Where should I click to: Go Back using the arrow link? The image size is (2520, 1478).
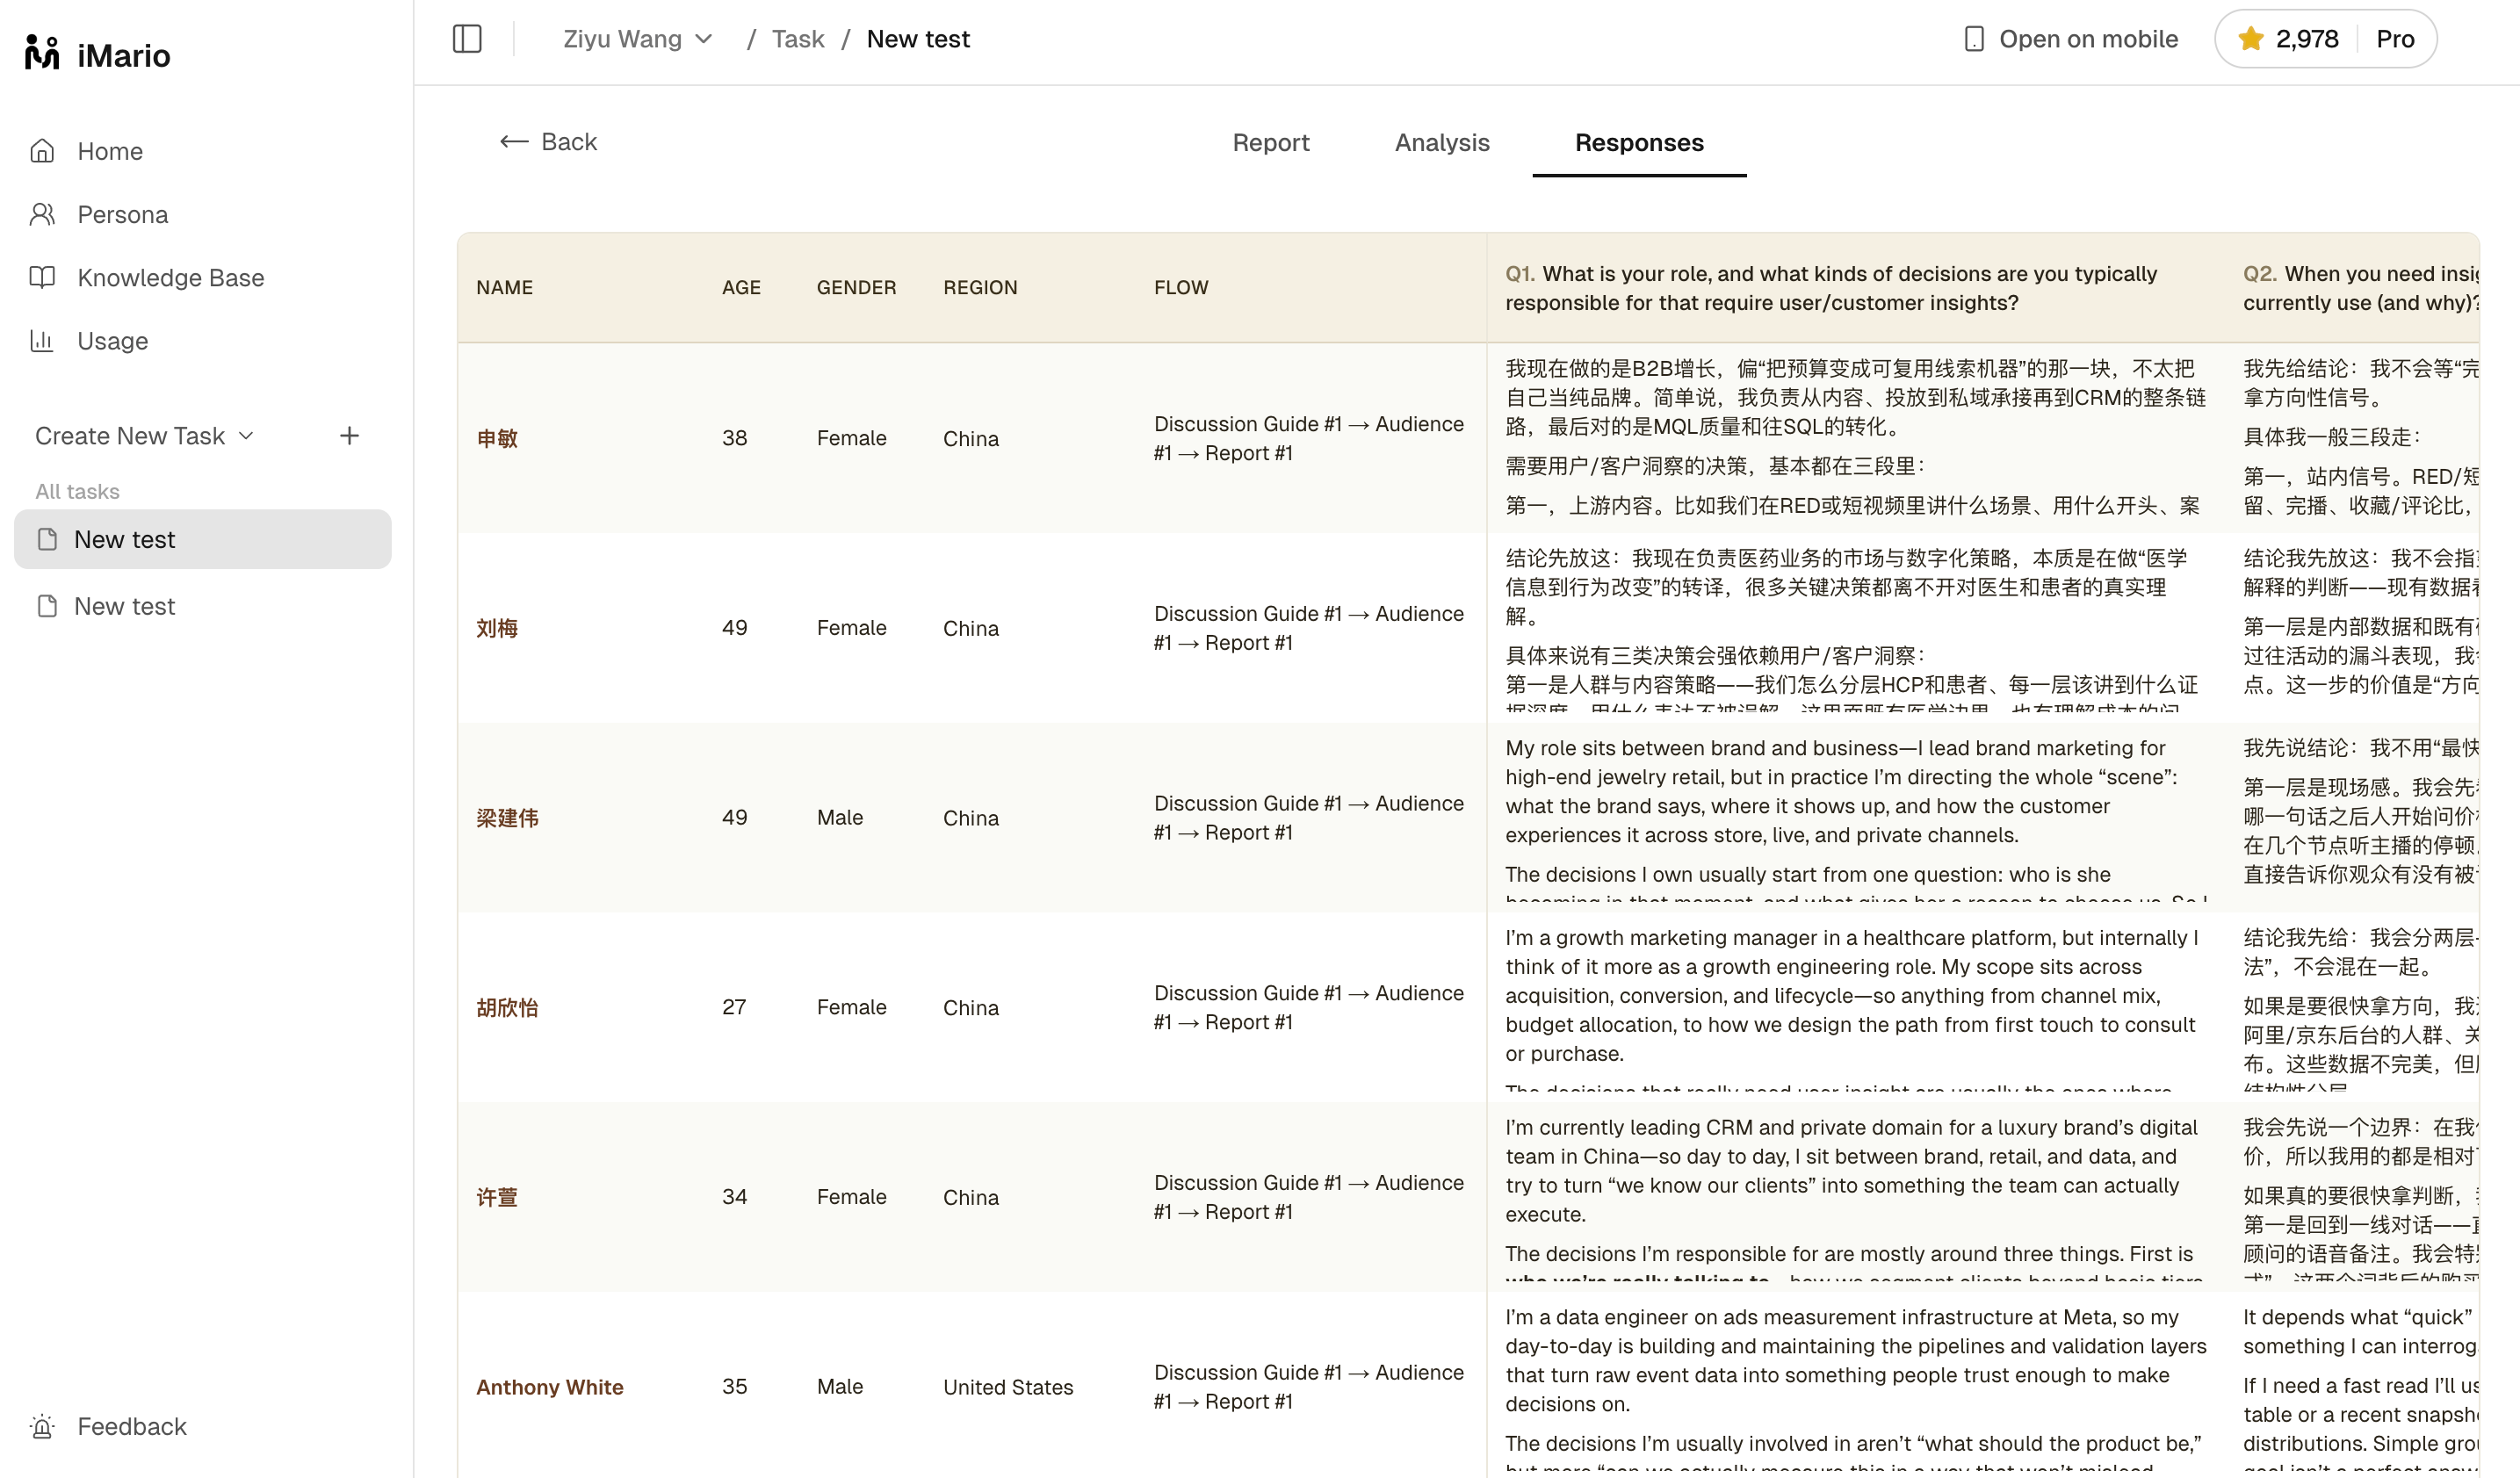coord(548,142)
